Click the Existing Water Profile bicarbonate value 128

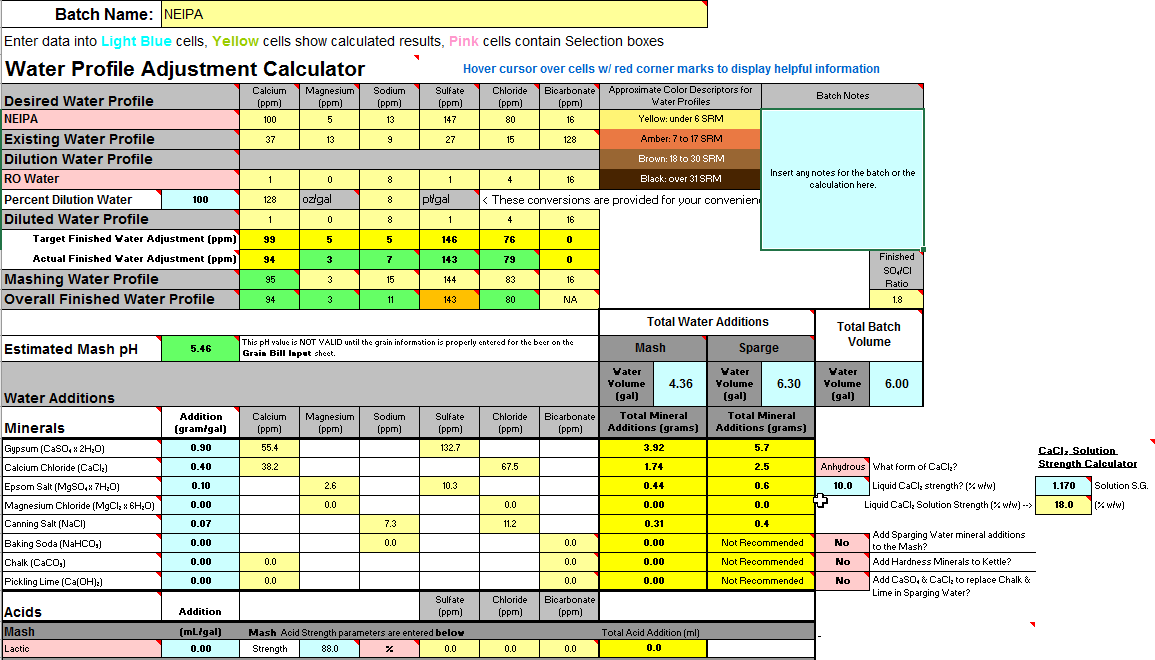(x=569, y=139)
